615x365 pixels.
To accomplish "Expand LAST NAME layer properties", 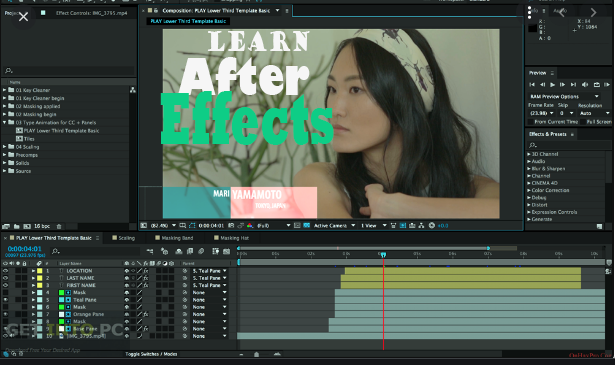I will click(33, 278).
